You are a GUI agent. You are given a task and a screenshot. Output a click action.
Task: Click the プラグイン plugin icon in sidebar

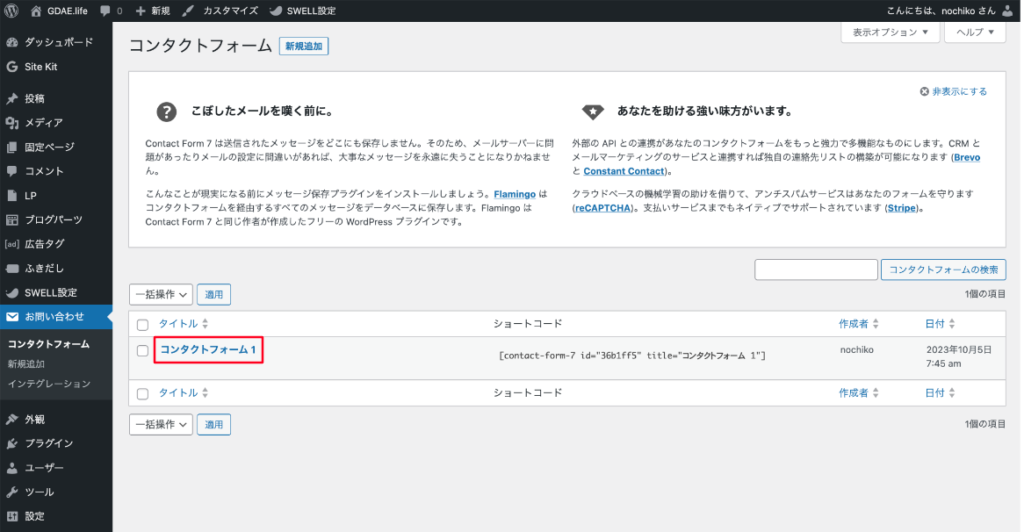12,443
